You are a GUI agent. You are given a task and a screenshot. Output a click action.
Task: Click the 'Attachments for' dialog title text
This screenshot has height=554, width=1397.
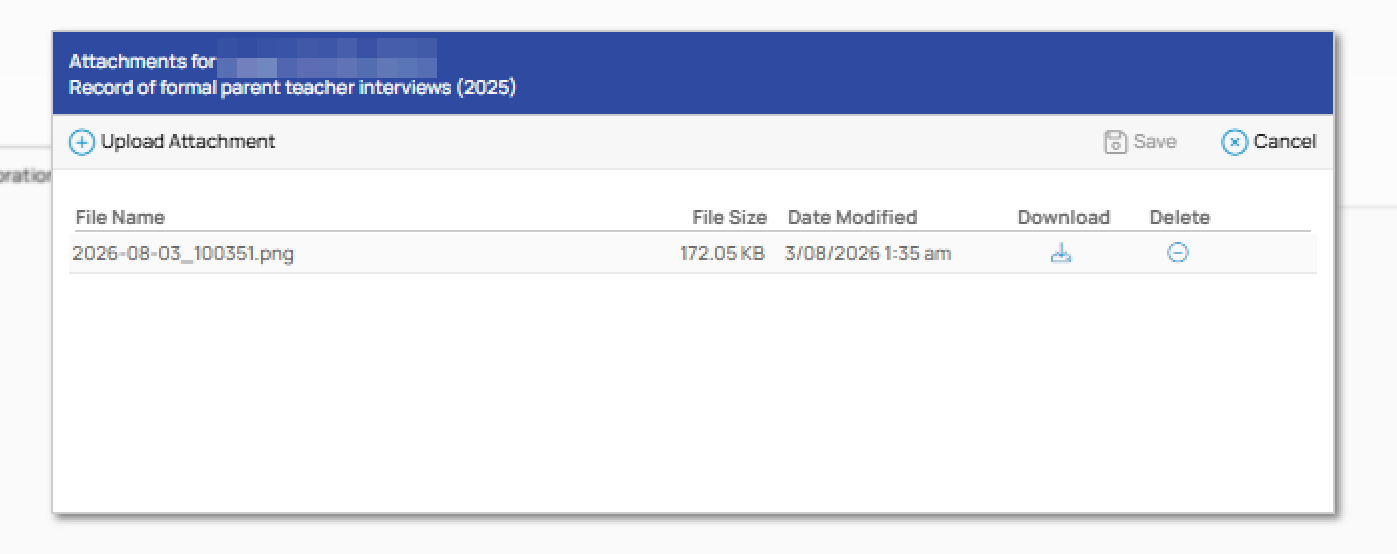pos(142,62)
